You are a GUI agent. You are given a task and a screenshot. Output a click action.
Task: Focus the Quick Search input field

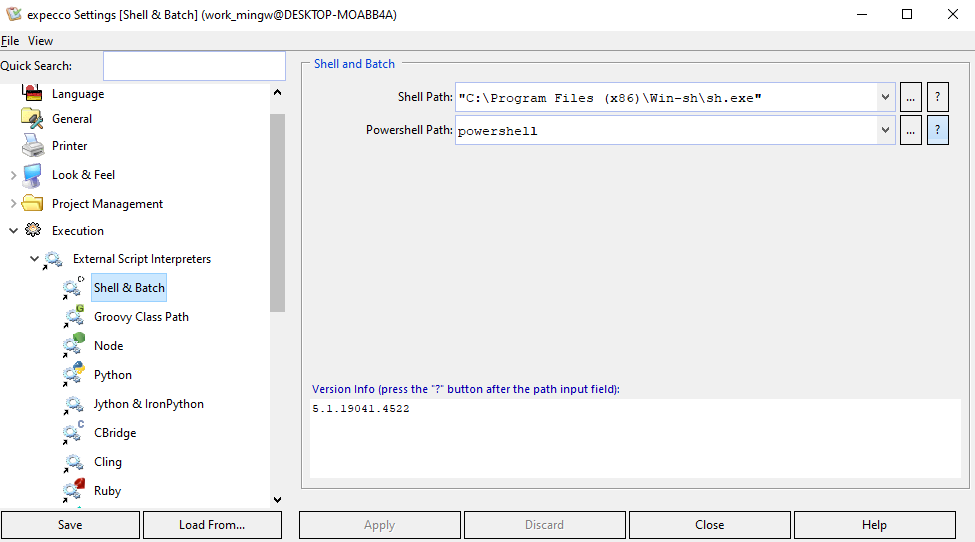(x=194, y=66)
